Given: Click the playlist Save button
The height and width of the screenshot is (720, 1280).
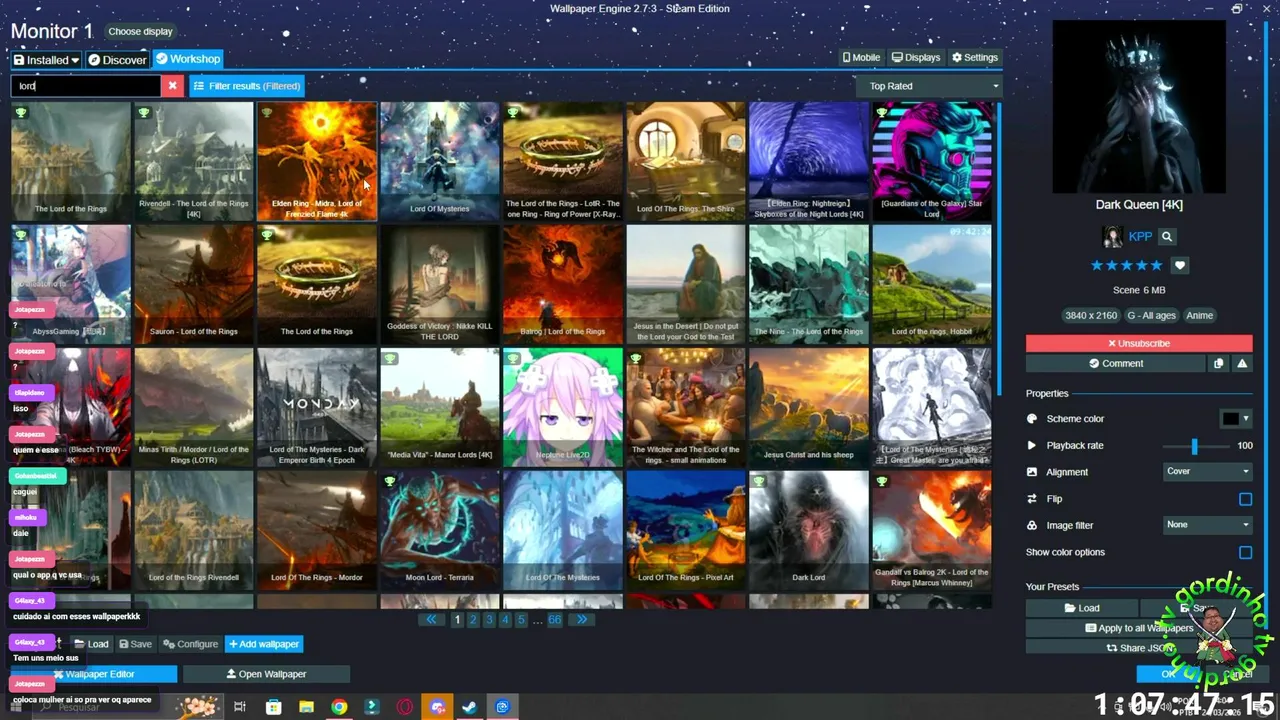Looking at the screenshot, I should pos(135,644).
